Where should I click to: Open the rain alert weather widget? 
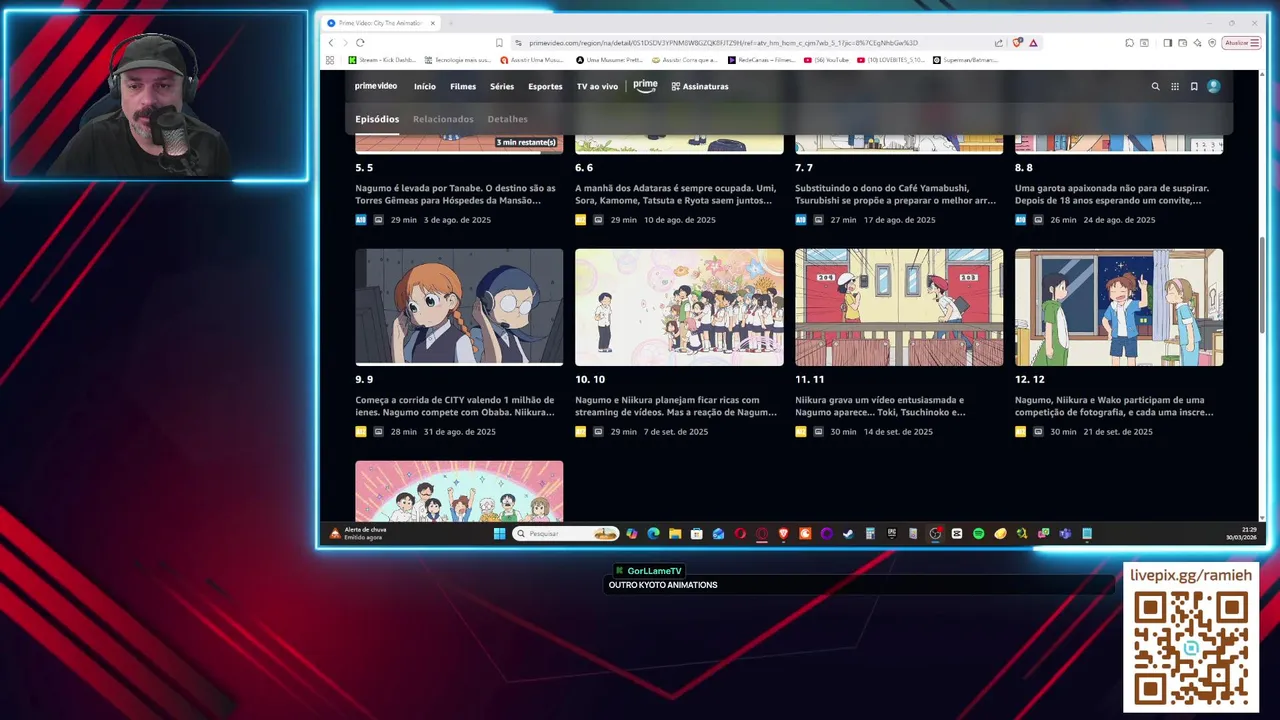click(x=358, y=534)
